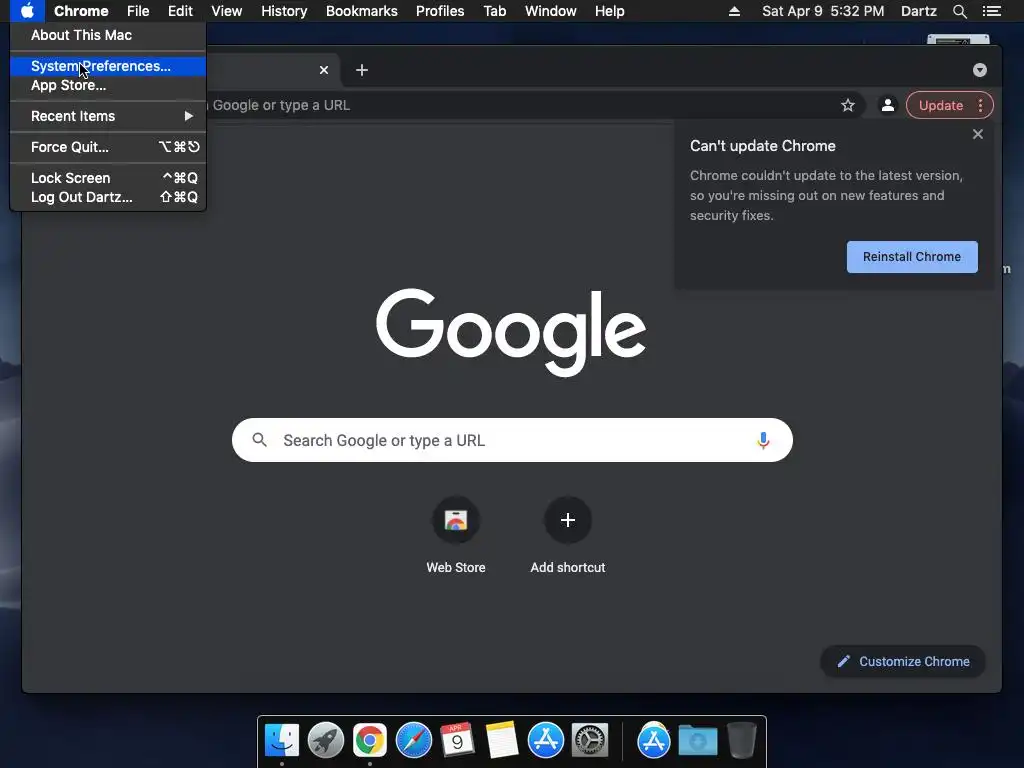Open the Chrome application menu
Viewport: 1024px width, 768px height.
coord(81,11)
